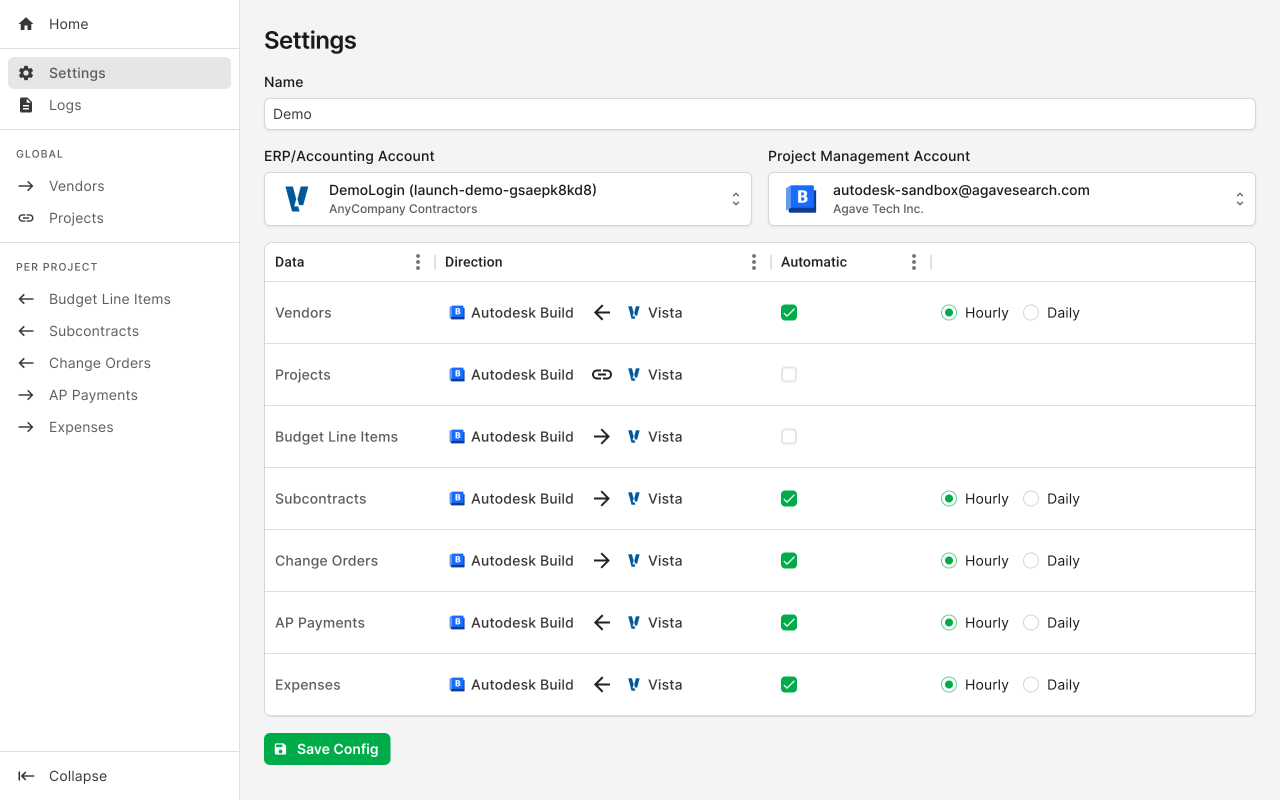Click the Autodesk Build icon in AP Payments row
1280x800 pixels.
457,623
